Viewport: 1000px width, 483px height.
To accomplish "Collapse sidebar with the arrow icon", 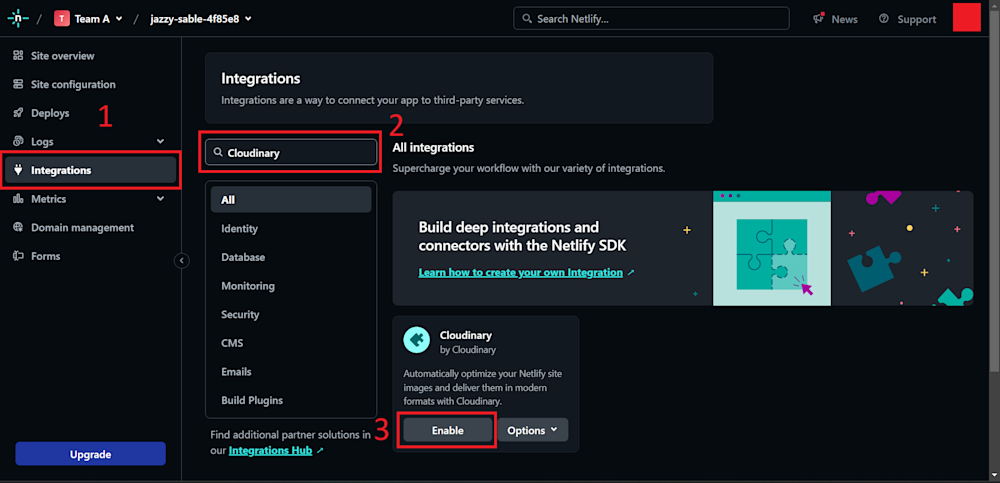I will pyautogui.click(x=182, y=260).
